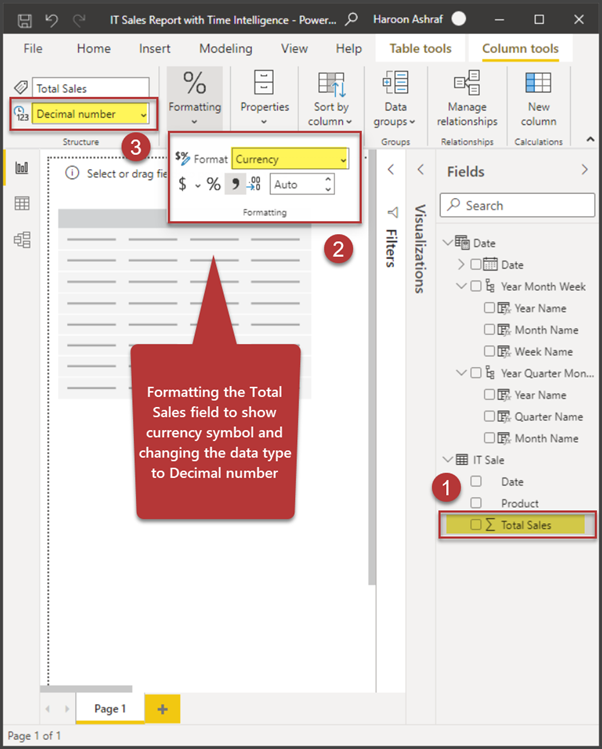Expand the Date hierarchy field
Viewport: 602px width, 749px height.
pyautogui.click(x=461, y=264)
